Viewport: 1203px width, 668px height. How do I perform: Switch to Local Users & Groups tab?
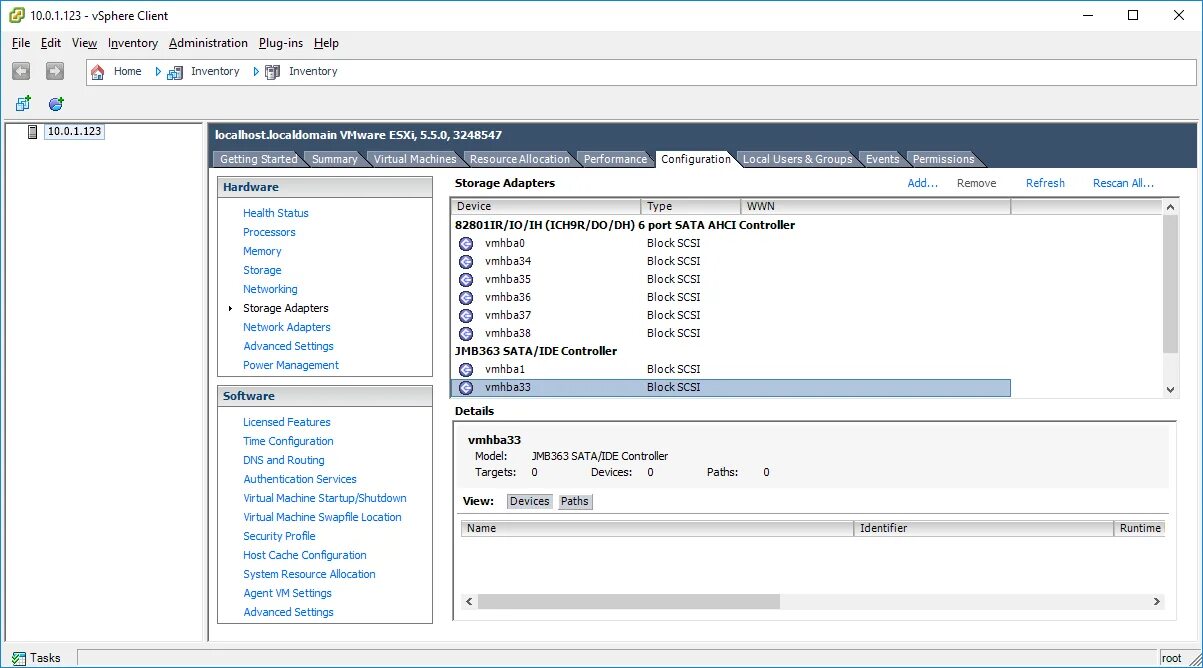tap(797, 159)
